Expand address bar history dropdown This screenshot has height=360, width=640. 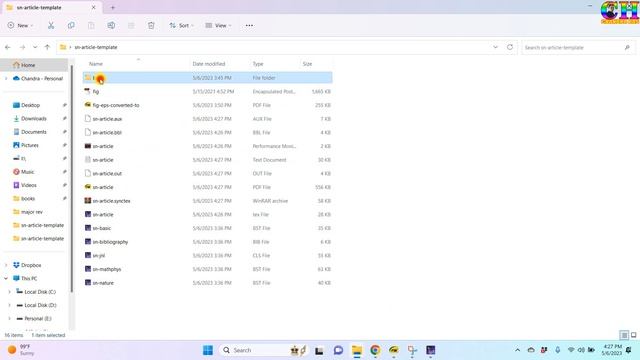tap(496, 47)
